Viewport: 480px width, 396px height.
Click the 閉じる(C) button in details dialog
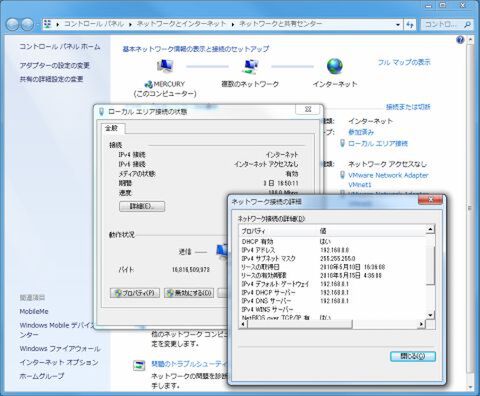coord(413,356)
